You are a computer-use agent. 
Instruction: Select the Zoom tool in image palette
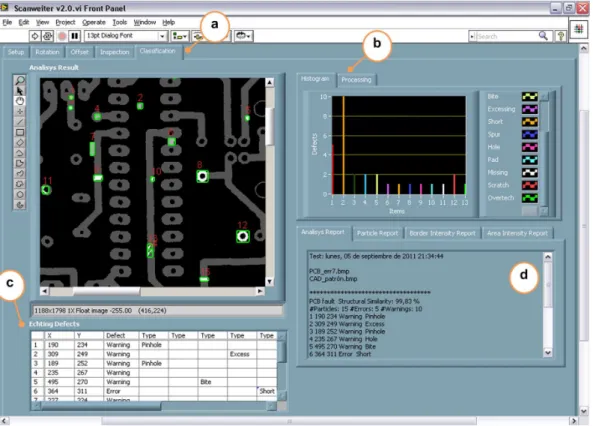pyautogui.click(x=20, y=81)
